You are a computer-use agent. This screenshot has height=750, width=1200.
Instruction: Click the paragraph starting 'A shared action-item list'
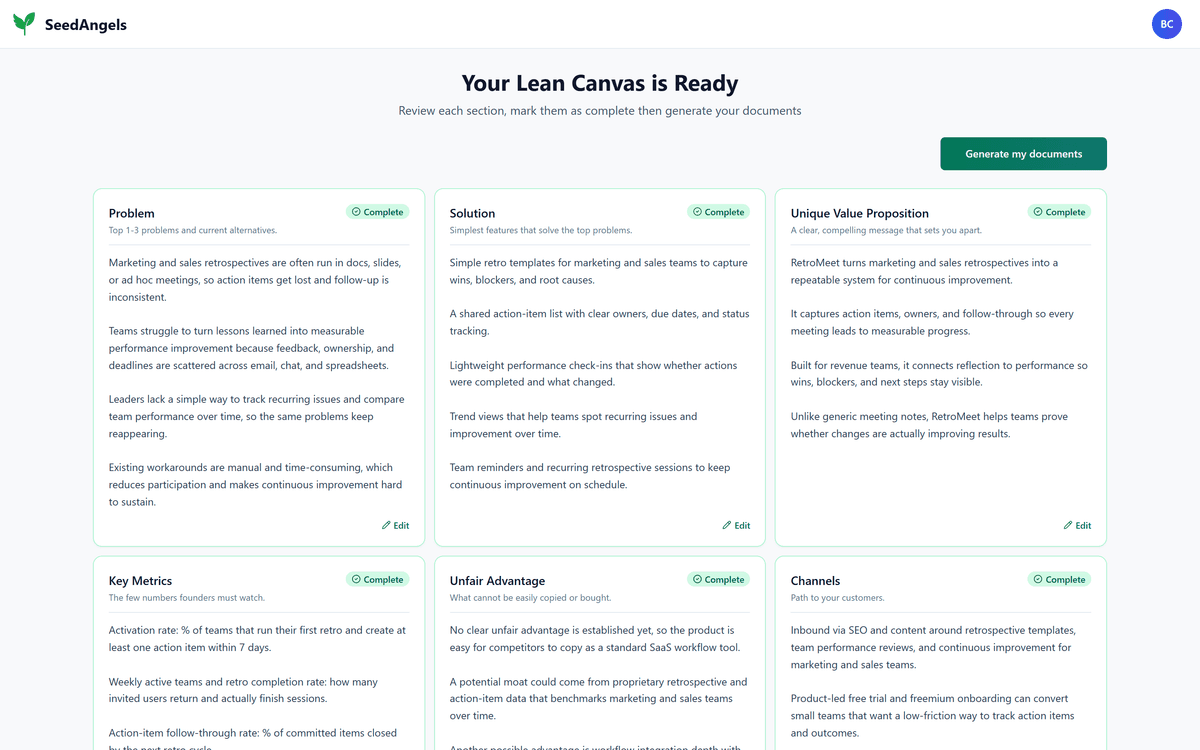(x=600, y=322)
